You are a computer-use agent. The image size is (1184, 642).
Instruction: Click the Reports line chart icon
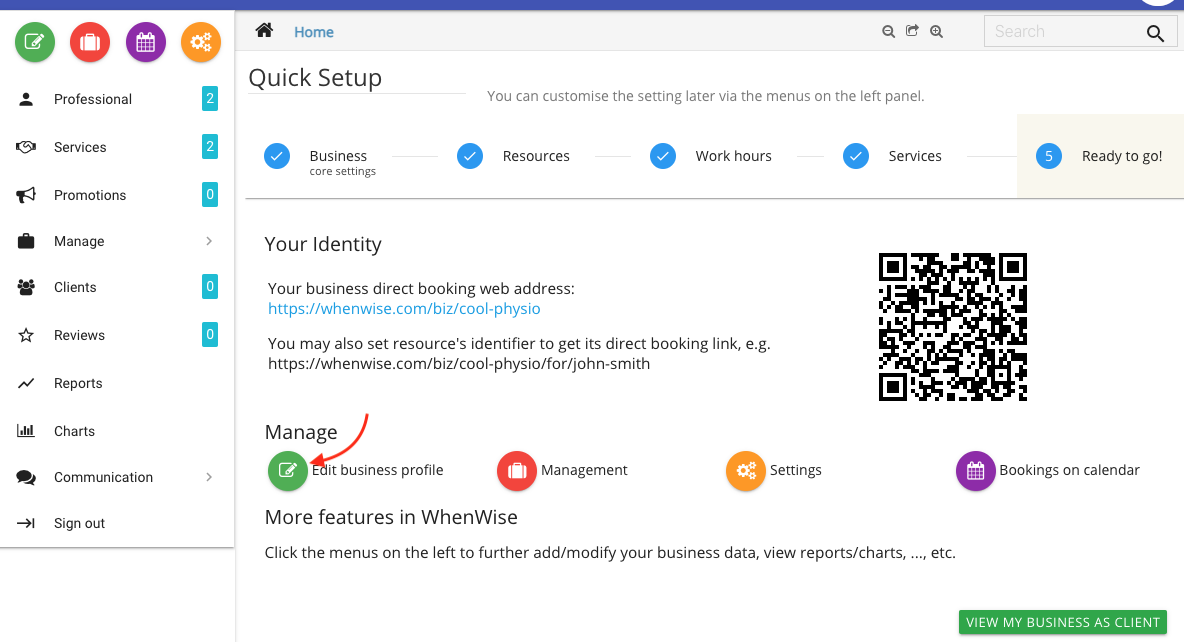click(26, 383)
